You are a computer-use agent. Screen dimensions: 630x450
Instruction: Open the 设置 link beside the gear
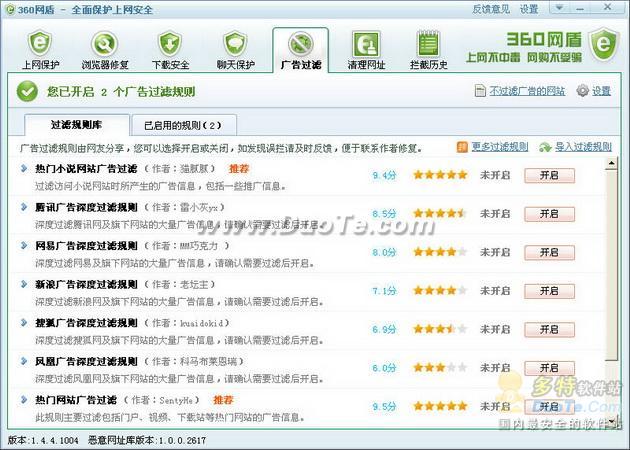coord(601,91)
